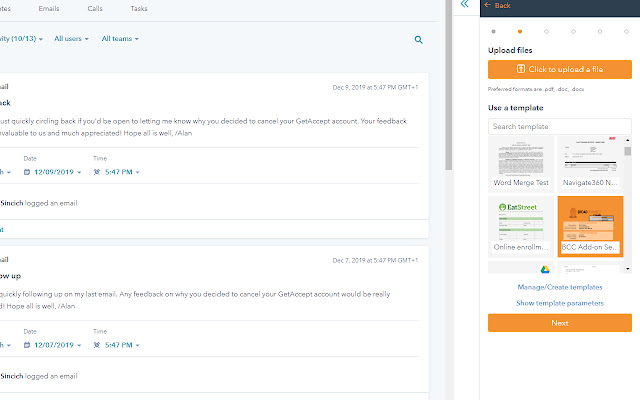The height and width of the screenshot is (400, 640).
Task: Click the Back arrow icon
Action: pos(487,5)
